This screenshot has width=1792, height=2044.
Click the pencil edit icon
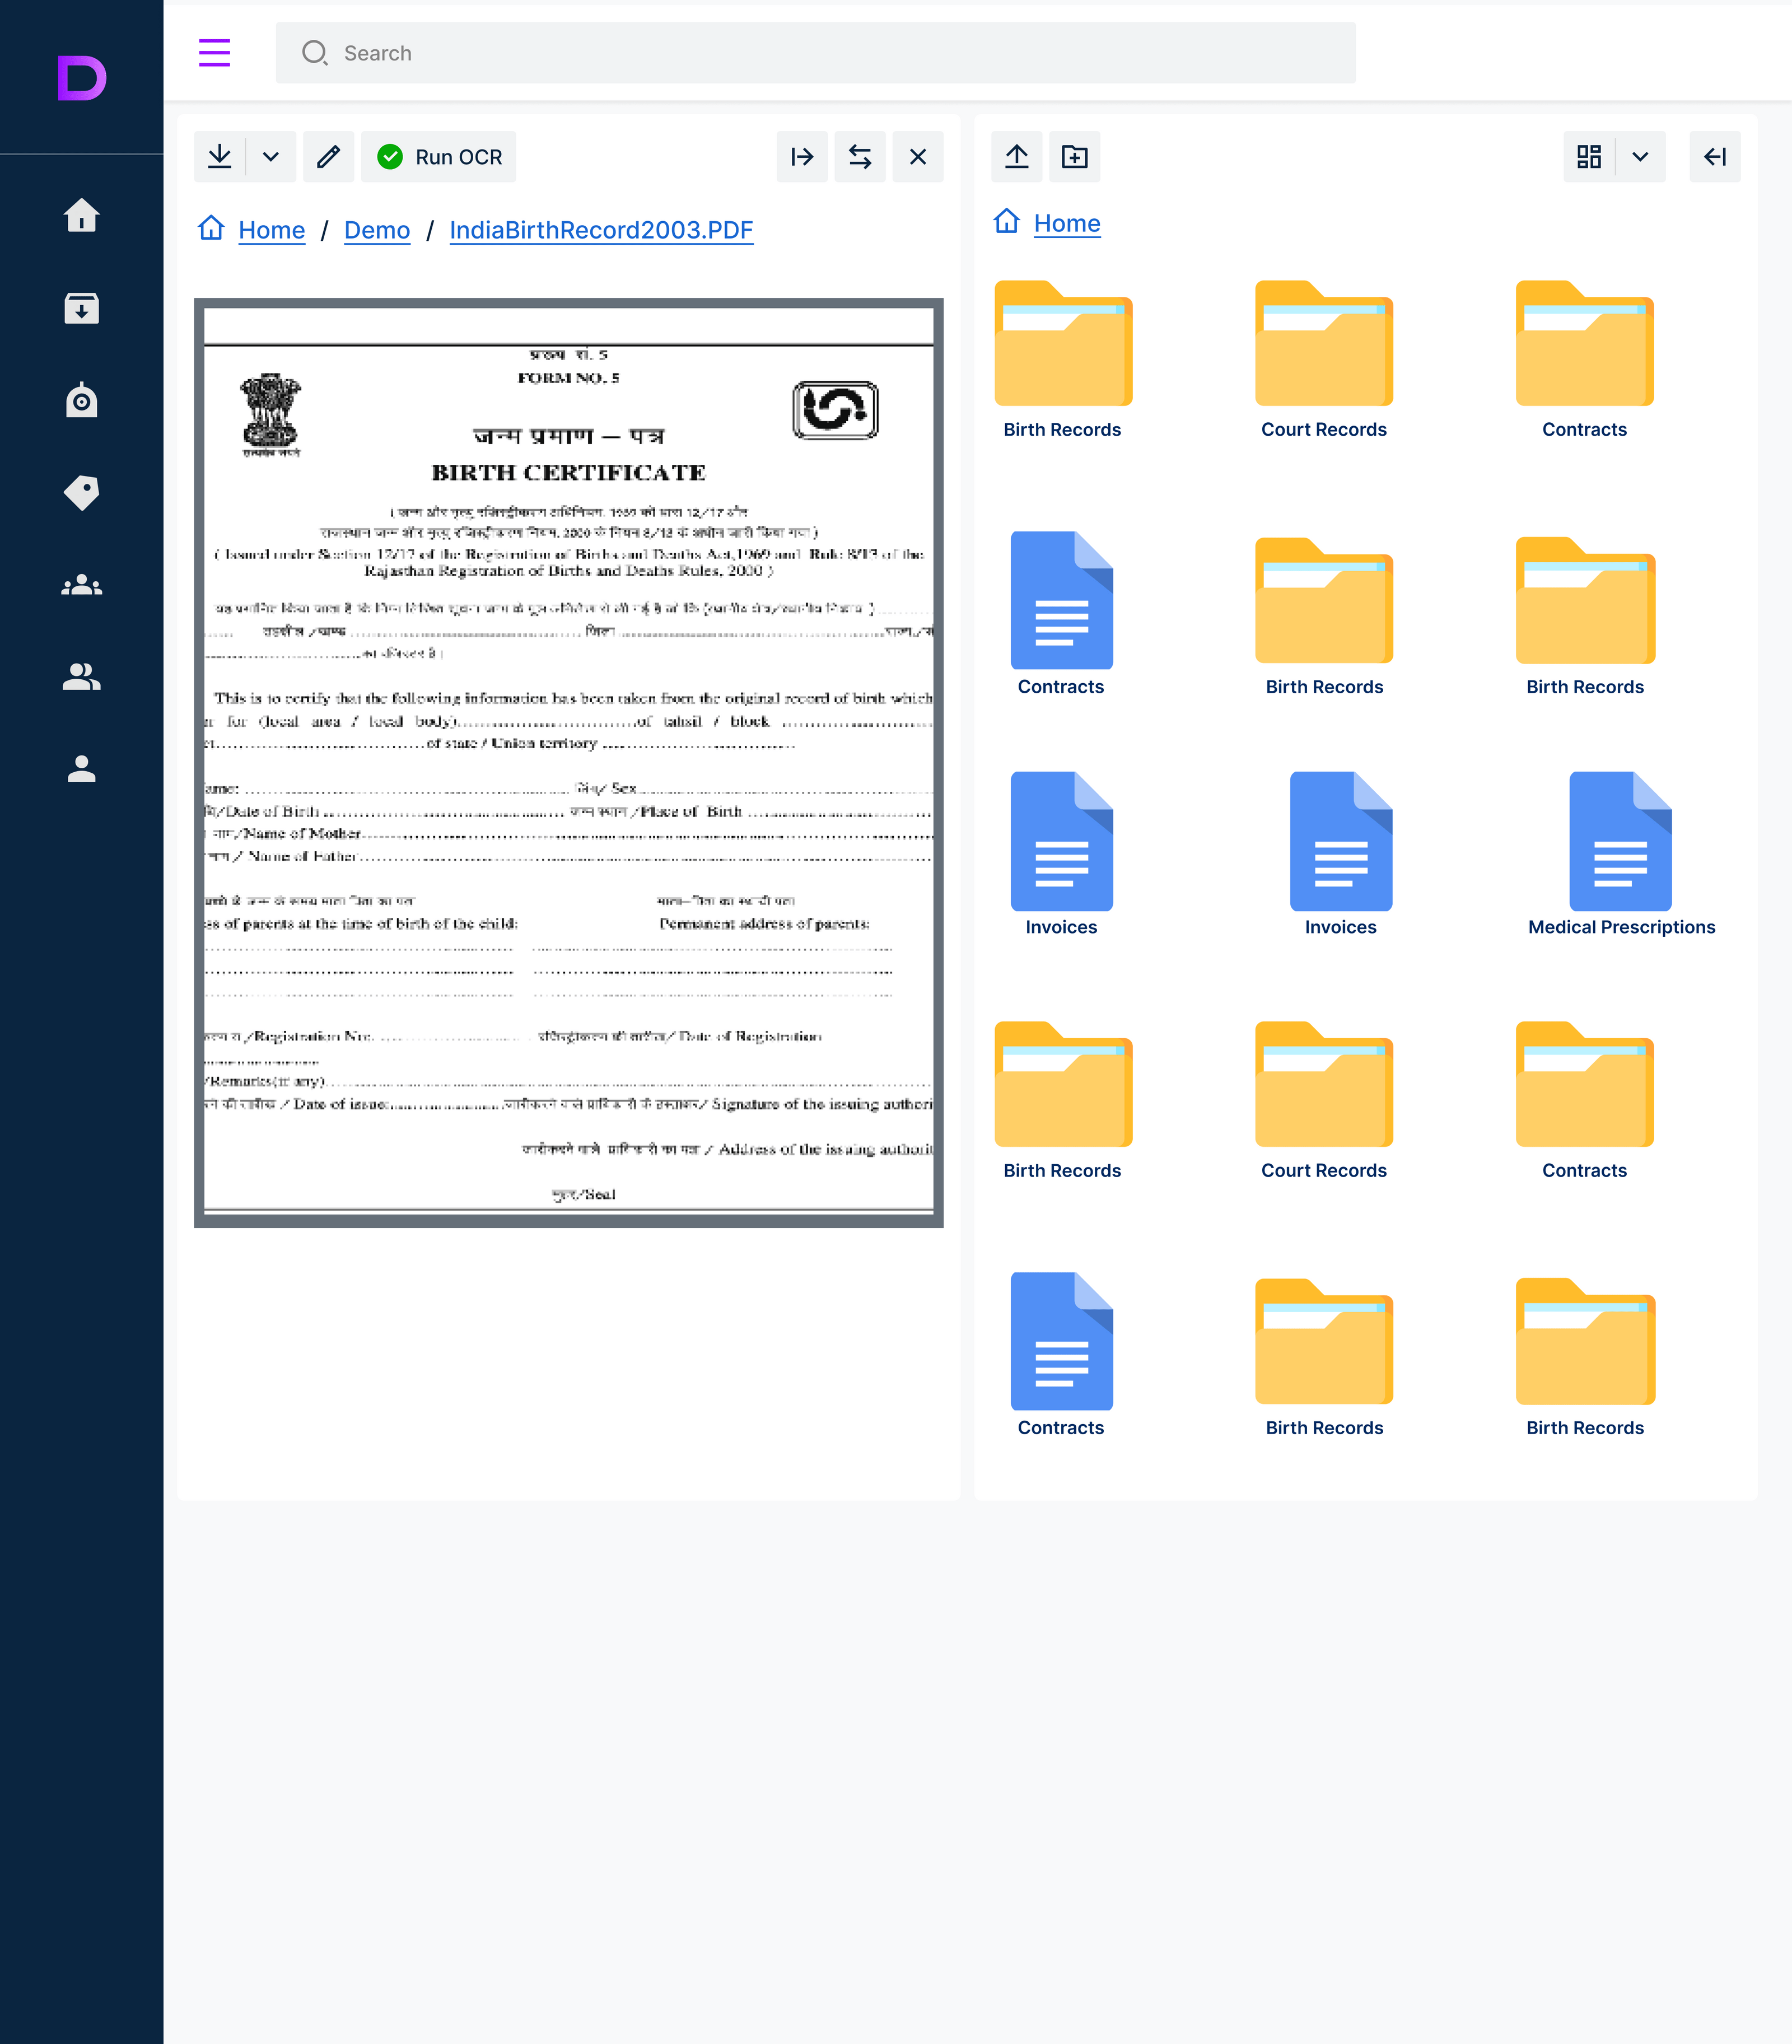point(328,157)
